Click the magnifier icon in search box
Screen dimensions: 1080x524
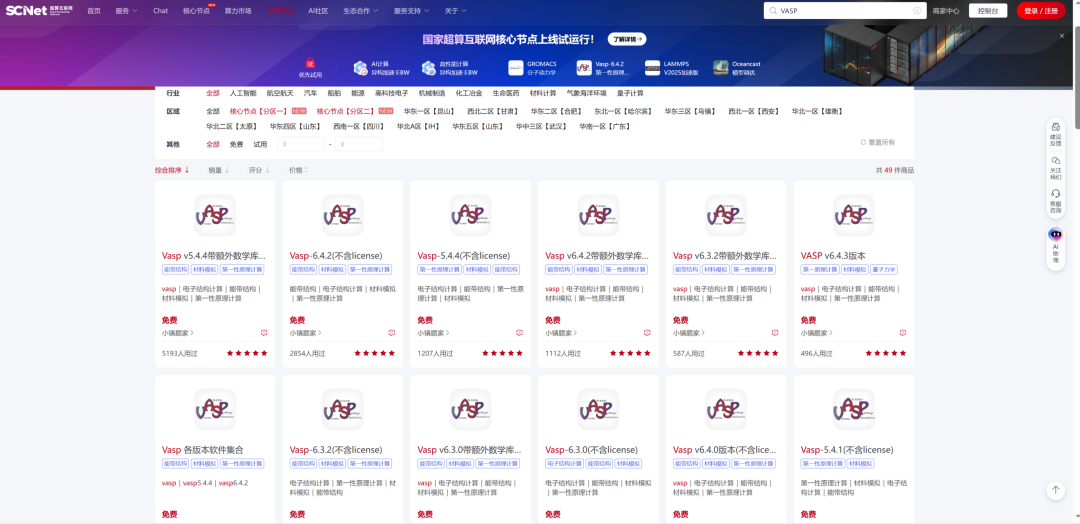(773, 10)
